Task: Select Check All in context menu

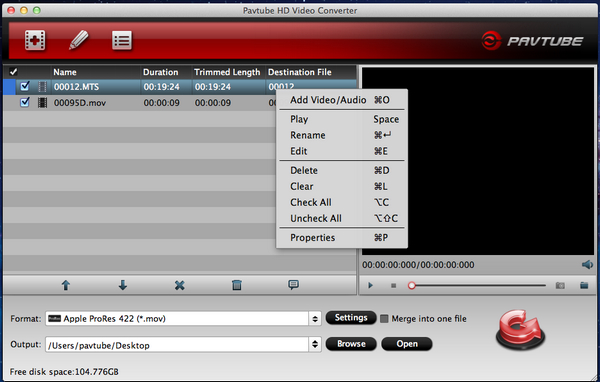Action: coord(342,202)
